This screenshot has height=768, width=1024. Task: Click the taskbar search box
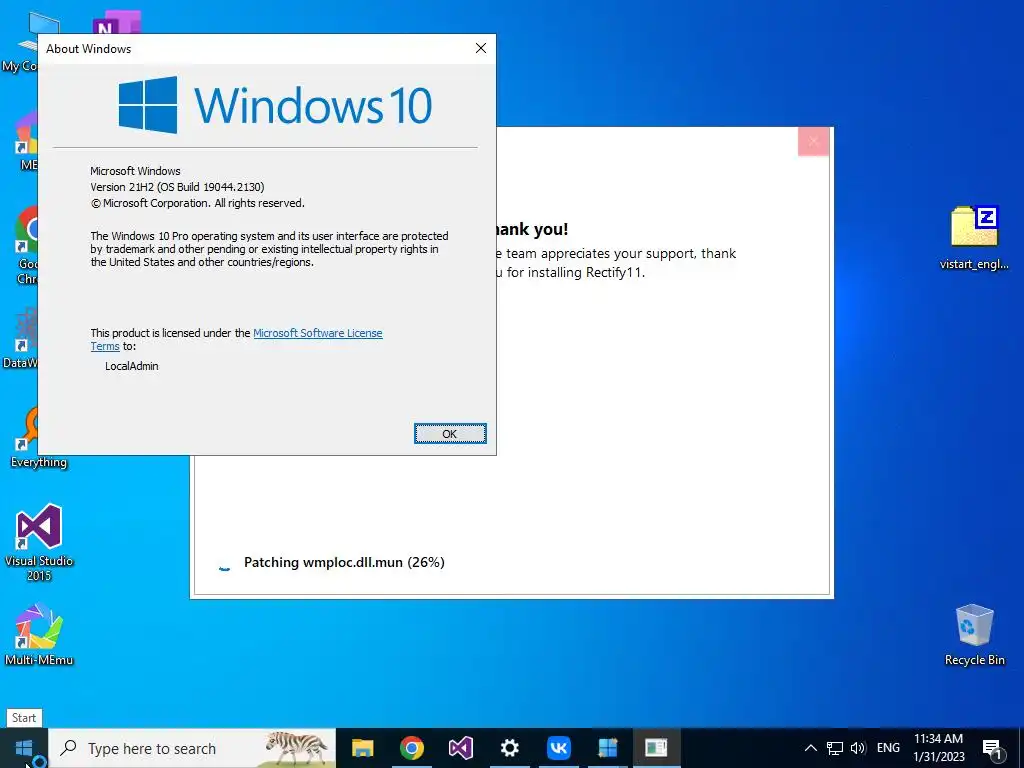tap(193, 748)
